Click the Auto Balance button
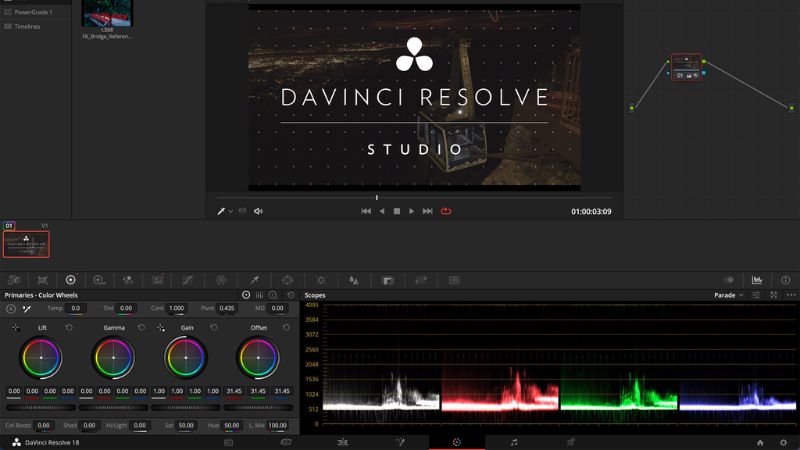 click(x=11, y=309)
